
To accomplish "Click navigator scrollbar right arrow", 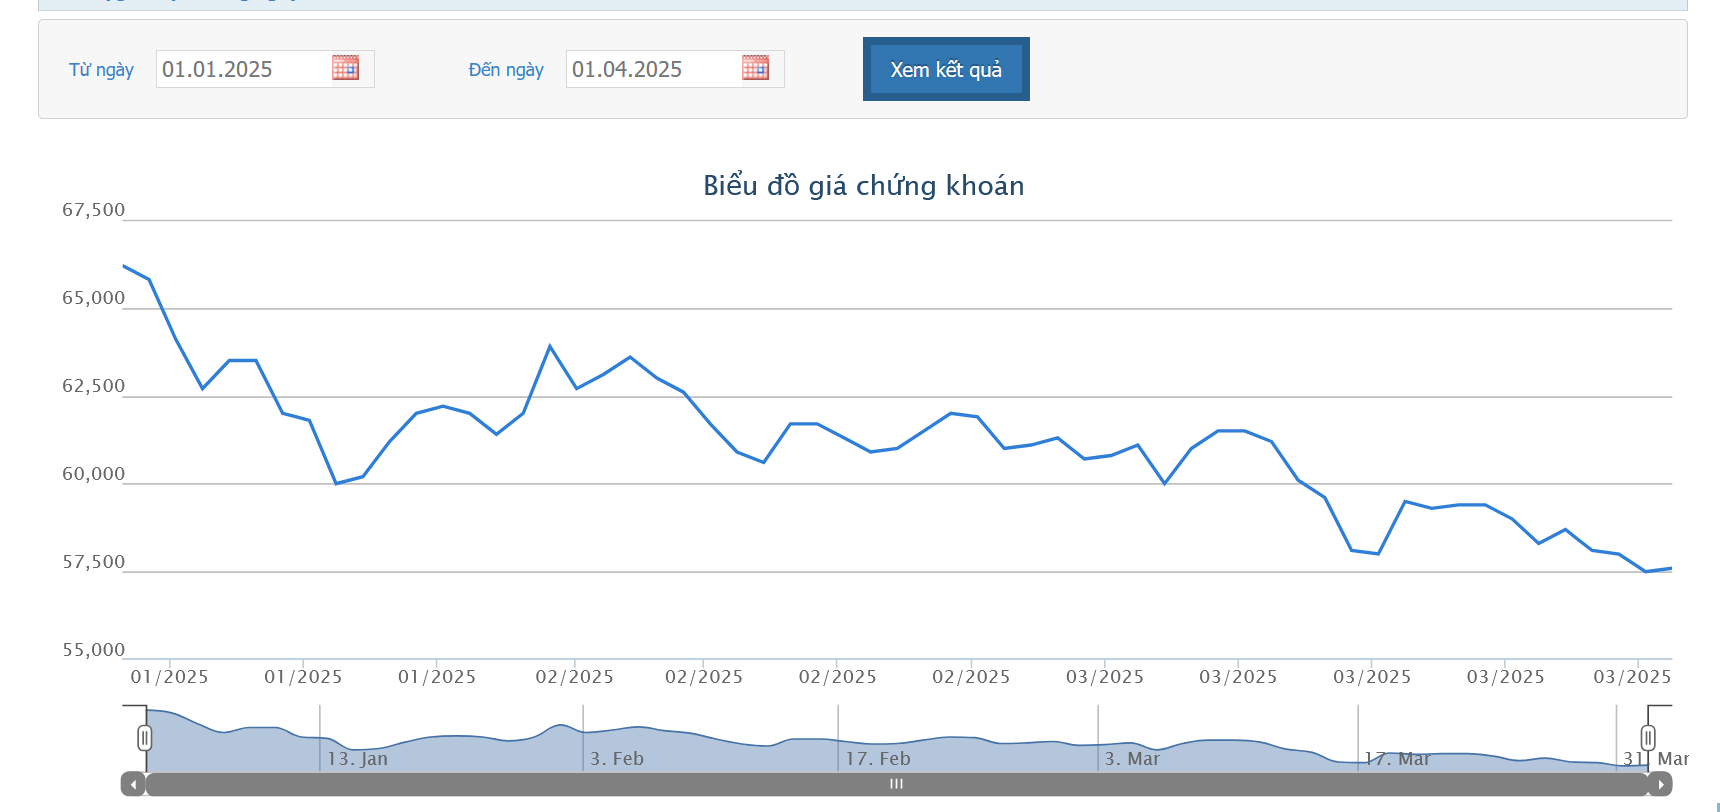I will point(1660,784).
